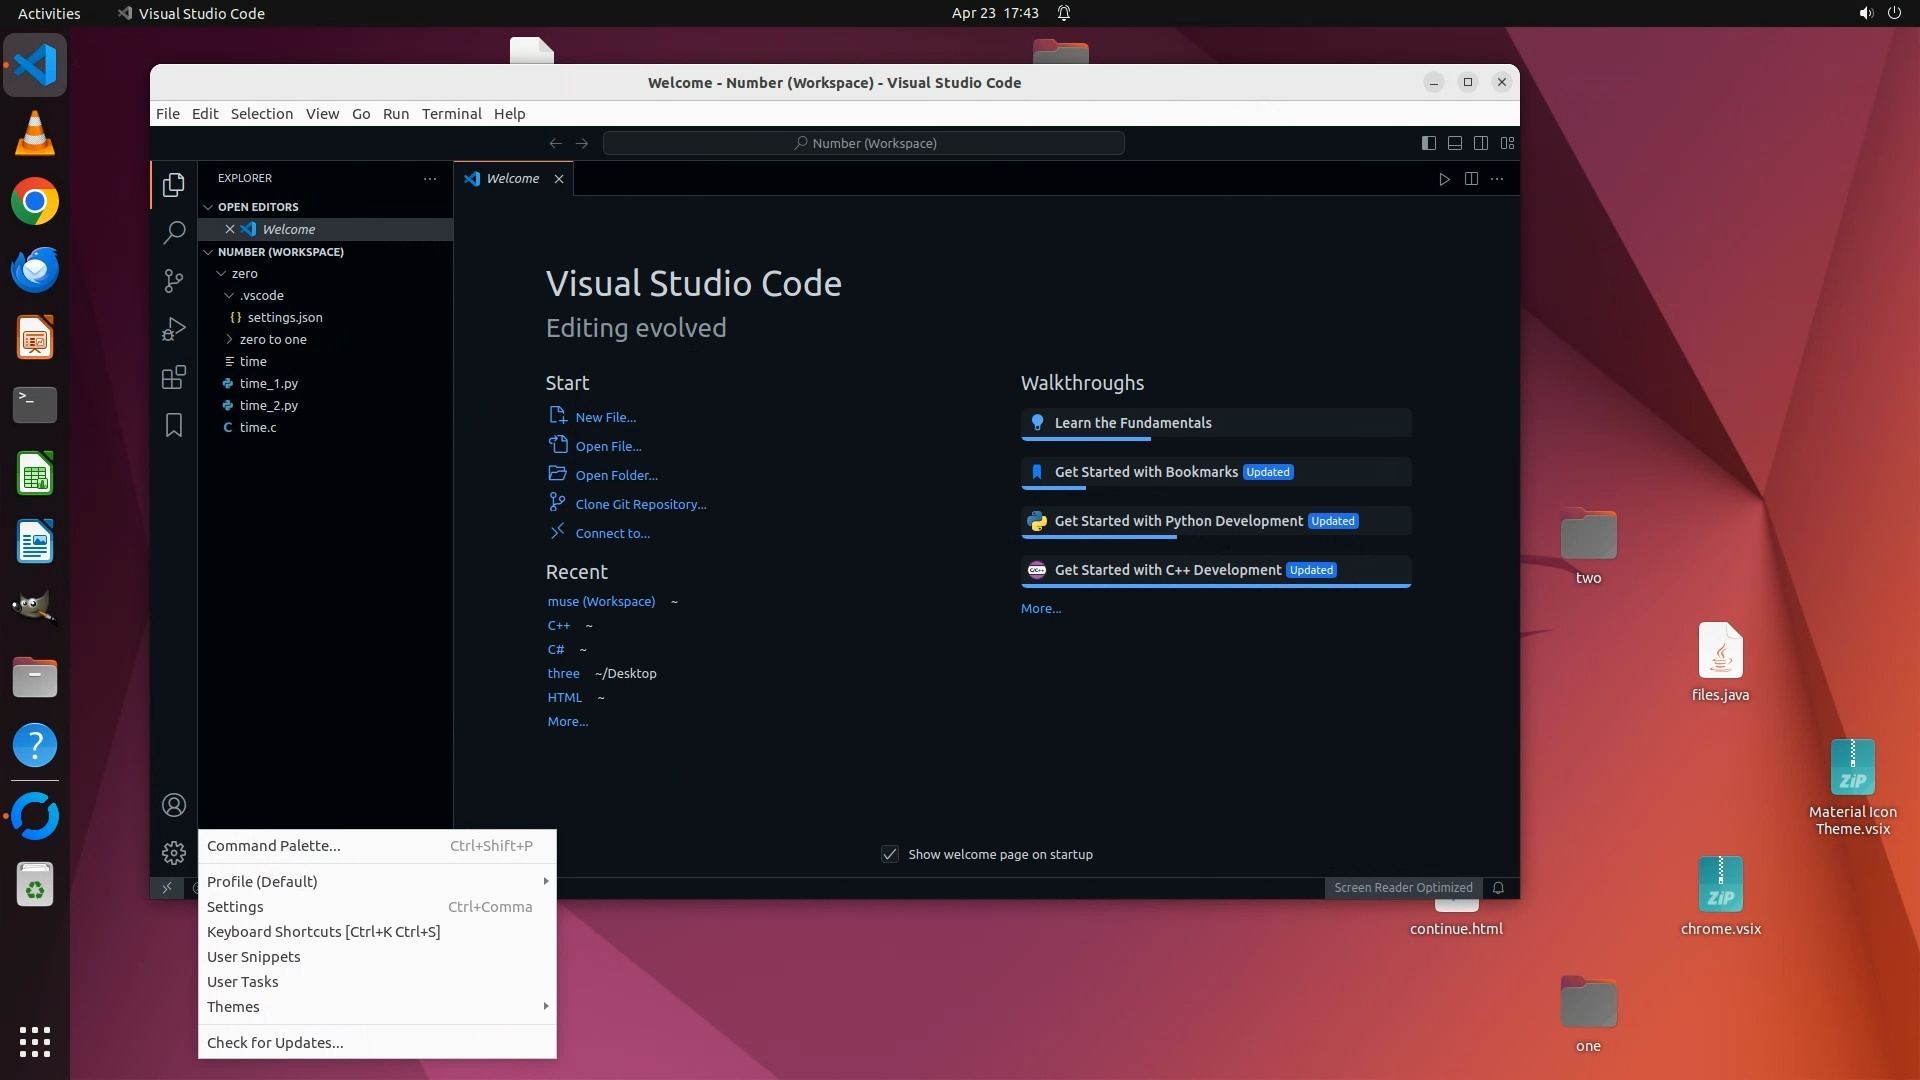Open Source Control view icon
Image resolution: width=1920 pixels, height=1080 pixels.
pos(174,281)
